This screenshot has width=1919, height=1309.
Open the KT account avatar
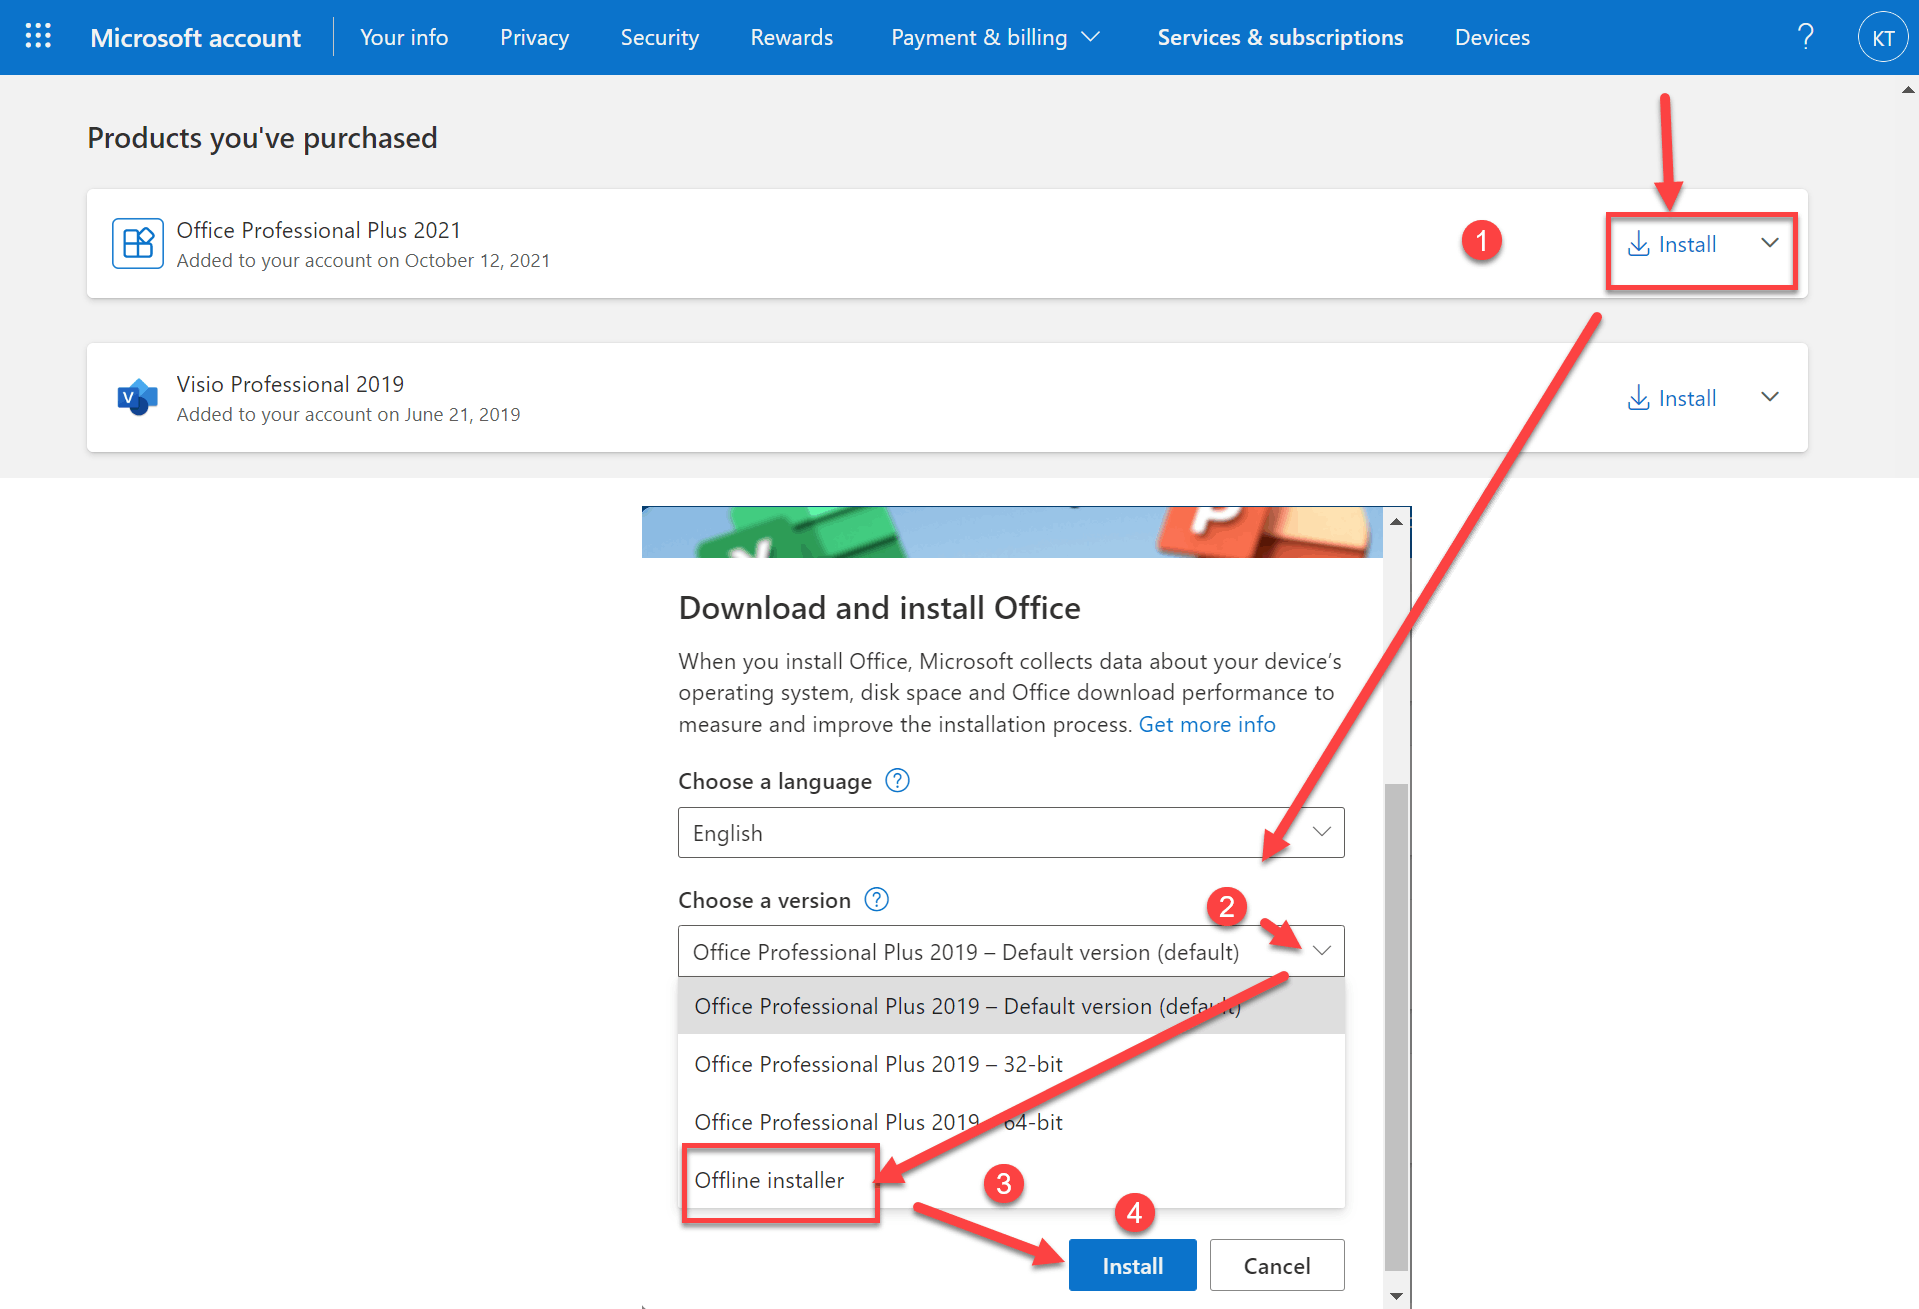1883,38
